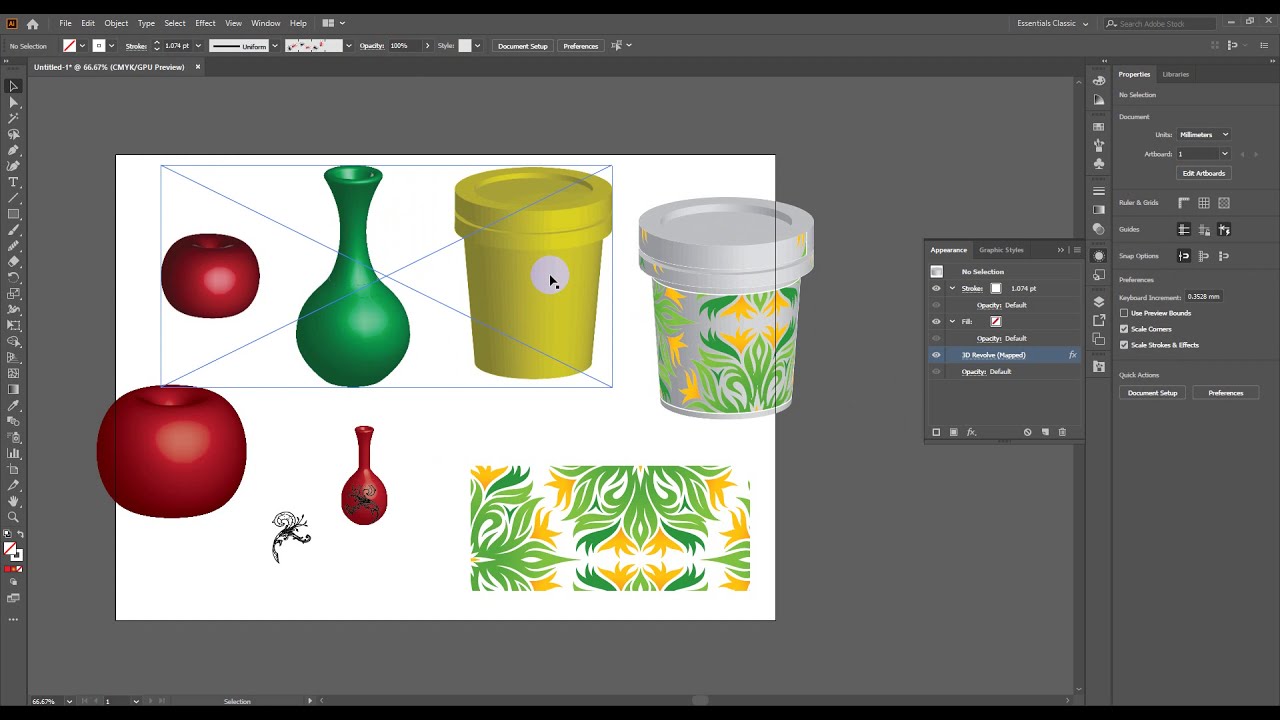The width and height of the screenshot is (1280, 720).
Task: Select the Pen tool
Action: (13, 150)
